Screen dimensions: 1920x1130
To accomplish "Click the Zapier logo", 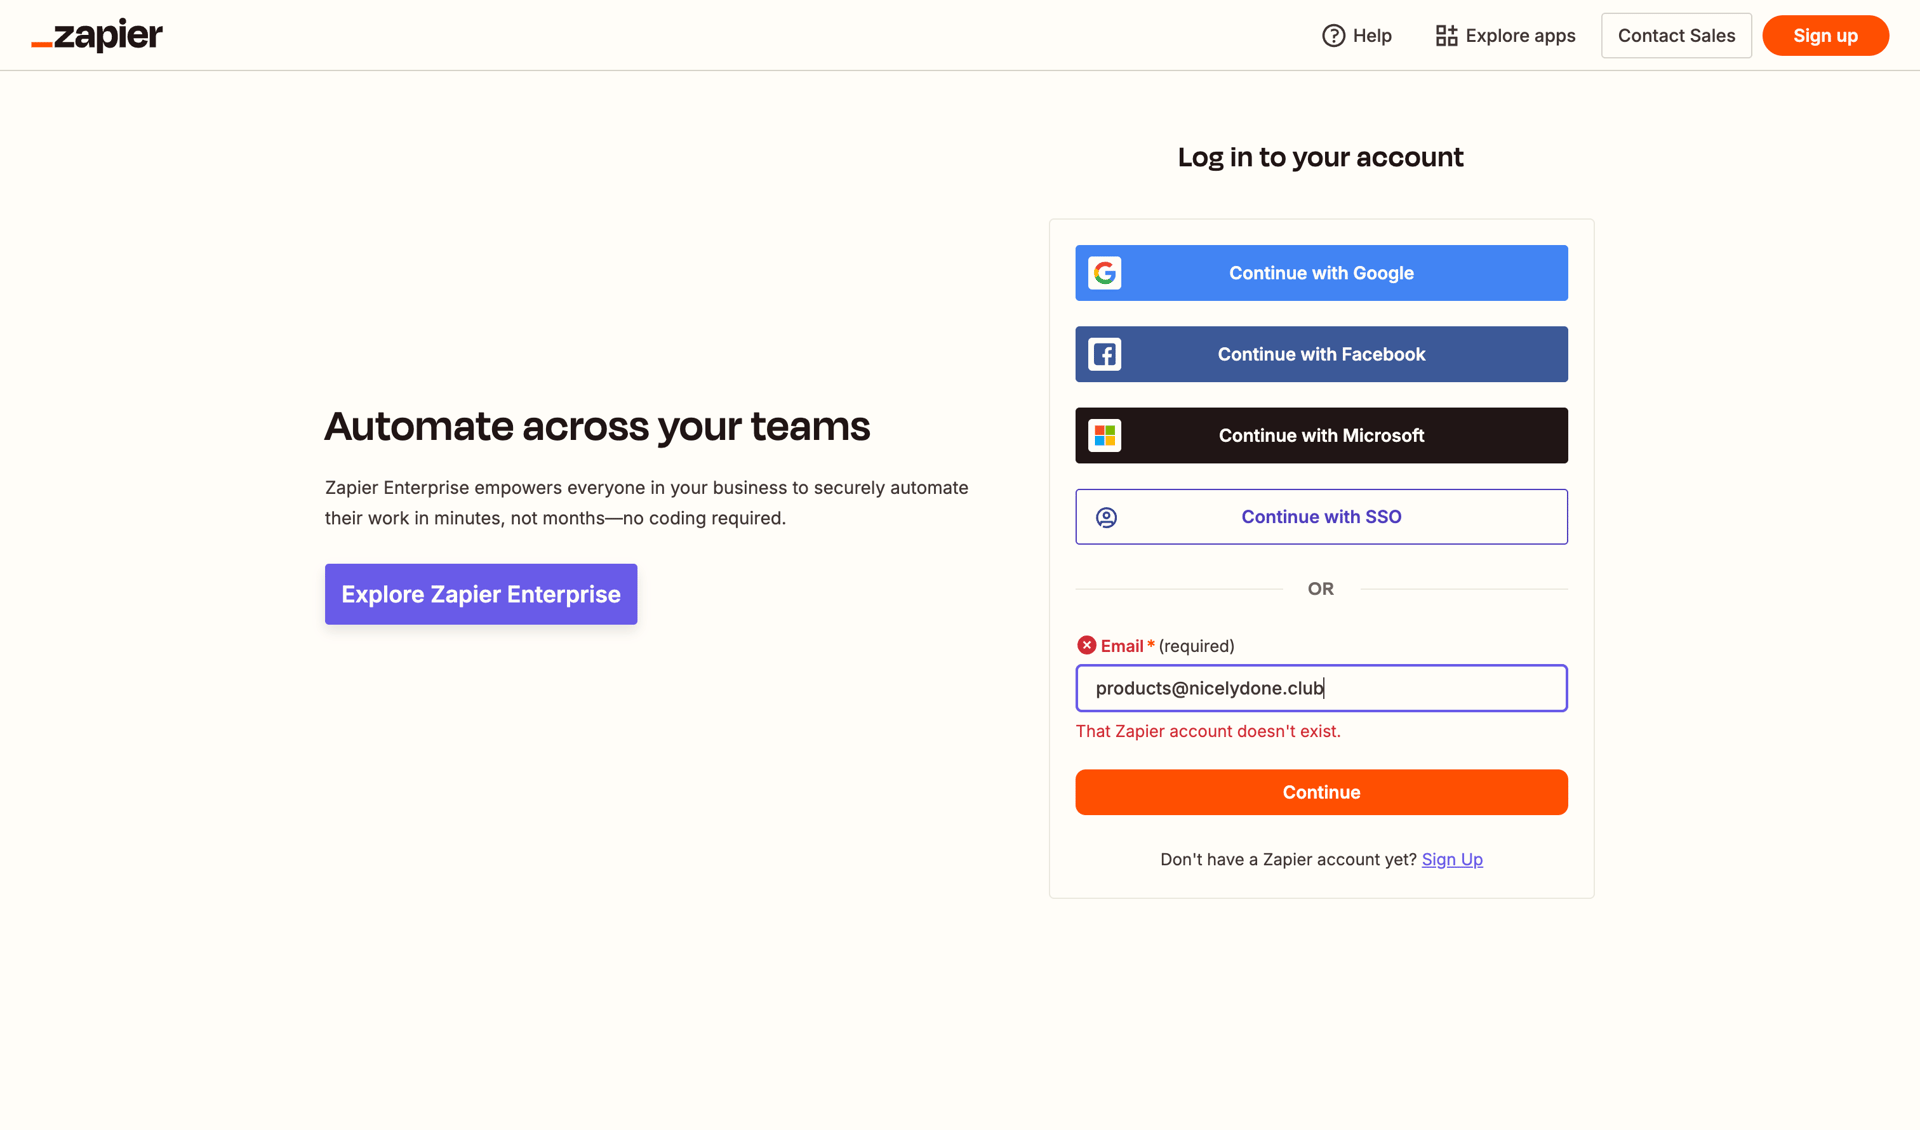I will [96, 35].
